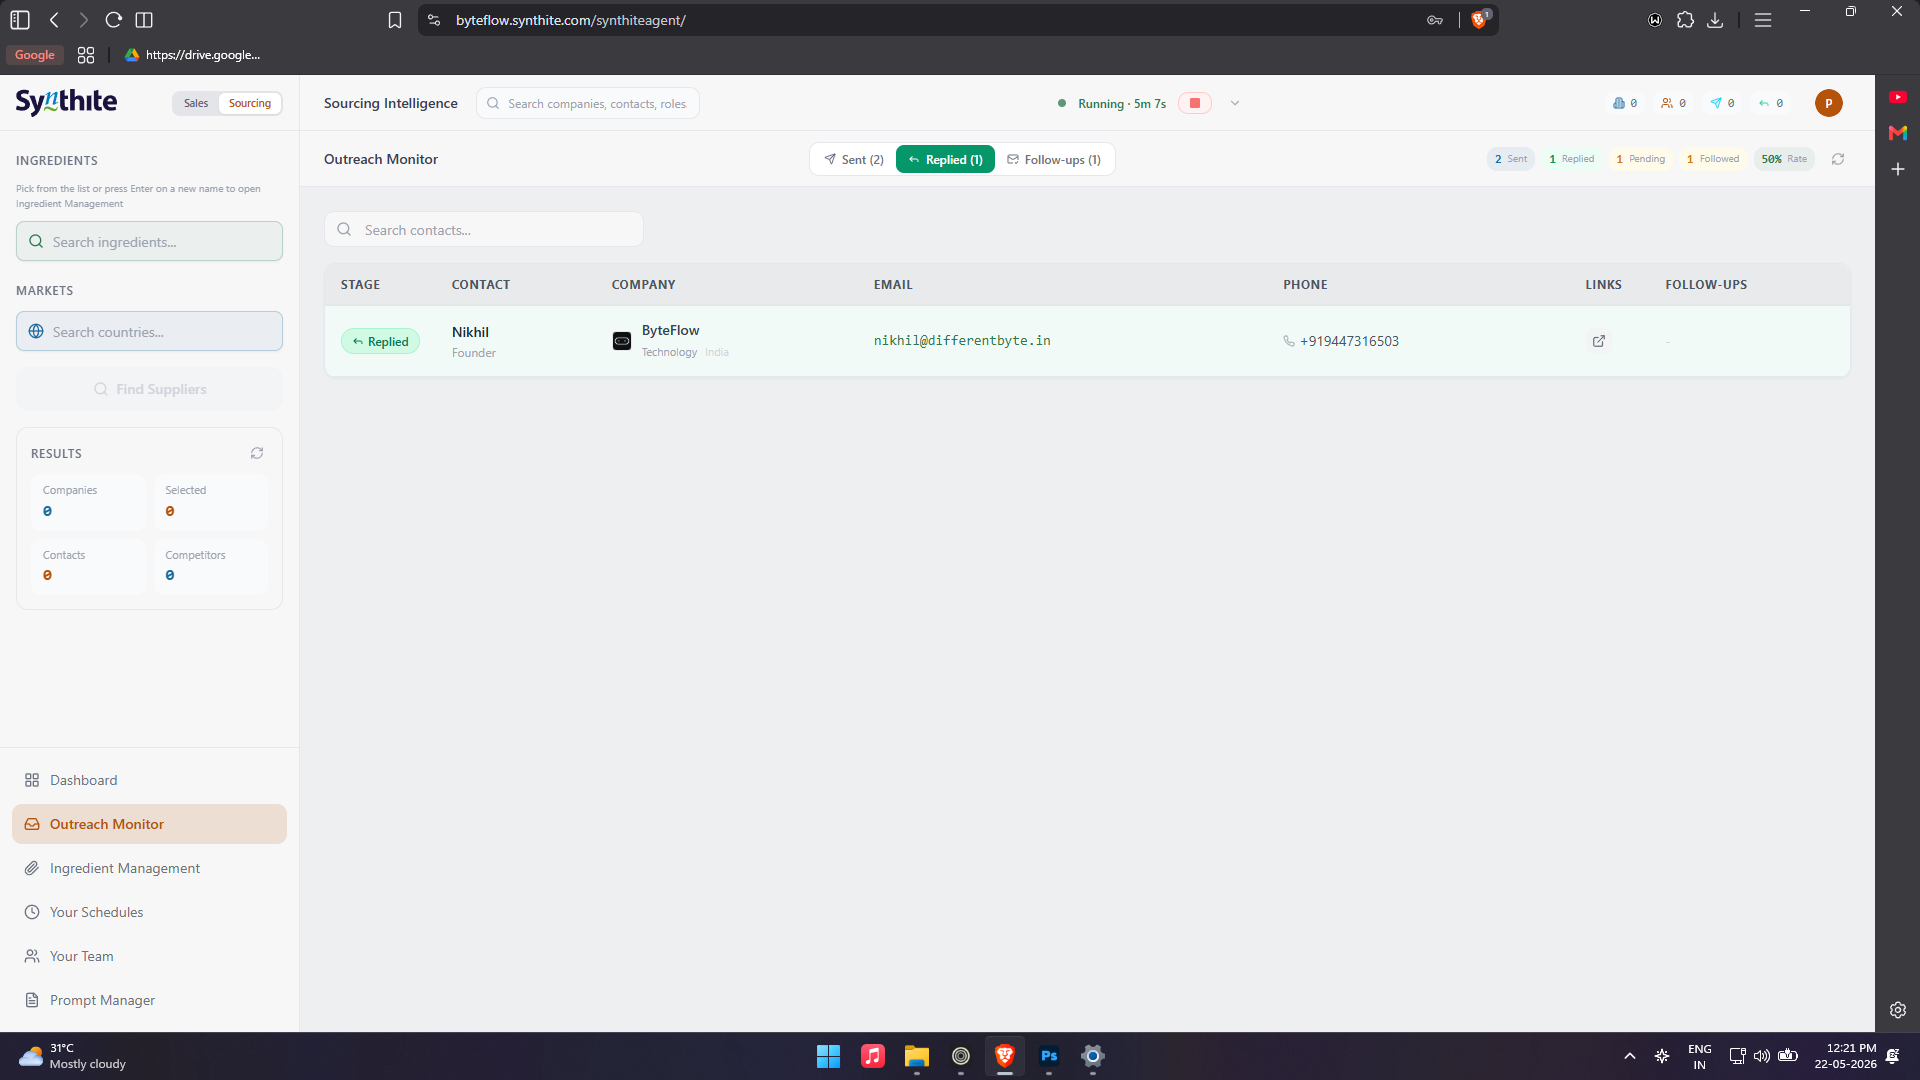Click the browser address bar URL
This screenshot has height=1080, width=1920.
(570, 20)
